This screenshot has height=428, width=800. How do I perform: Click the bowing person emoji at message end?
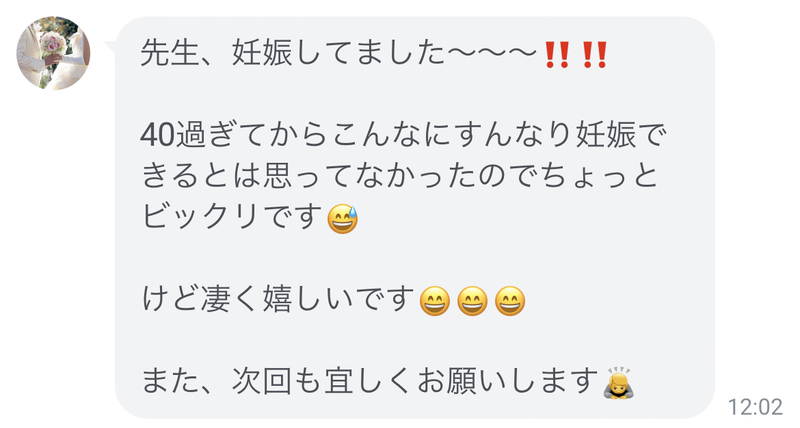pos(619,382)
